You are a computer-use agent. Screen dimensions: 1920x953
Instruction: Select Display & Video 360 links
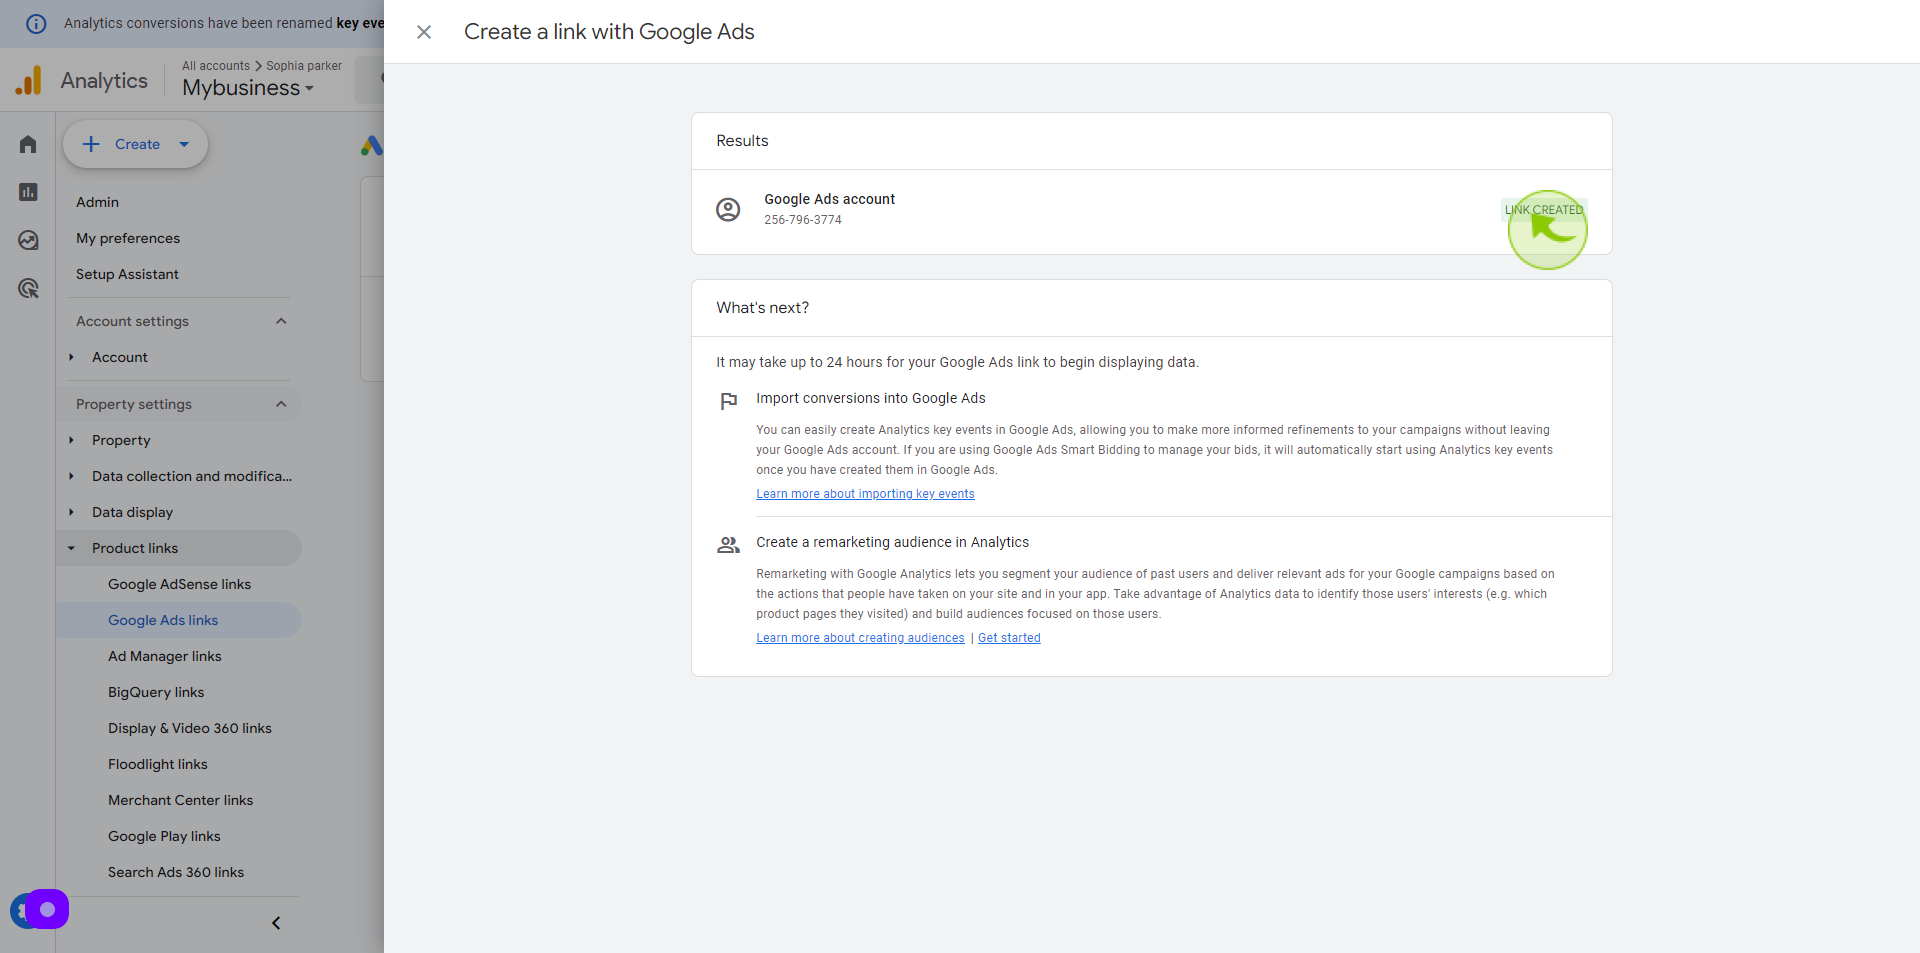pos(190,728)
